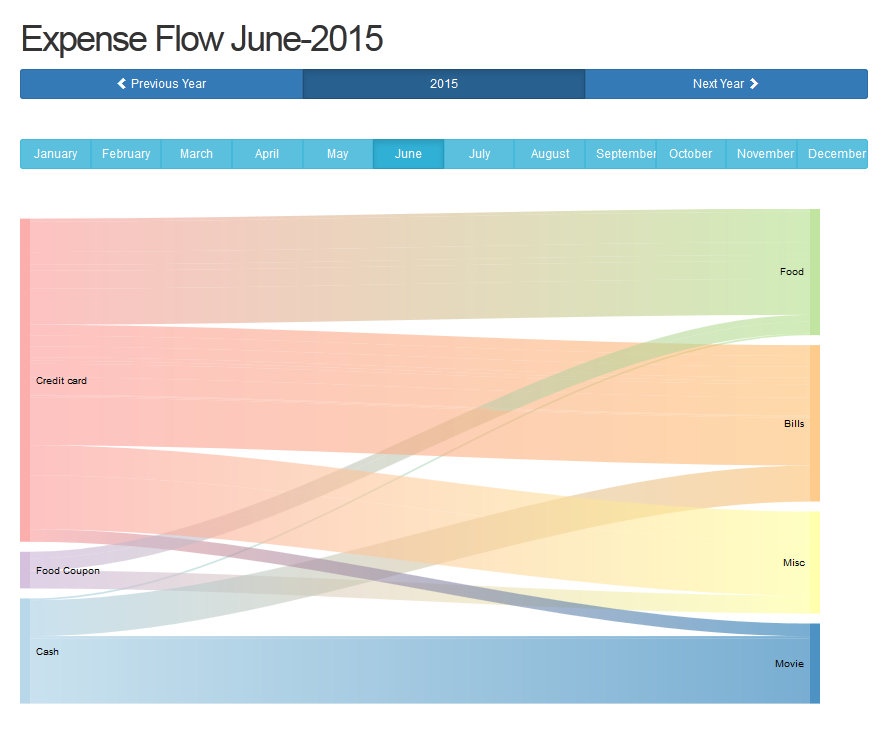The width and height of the screenshot is (881, 740).
Task: Click the Movie category node label
Action: tap(789, 664)
